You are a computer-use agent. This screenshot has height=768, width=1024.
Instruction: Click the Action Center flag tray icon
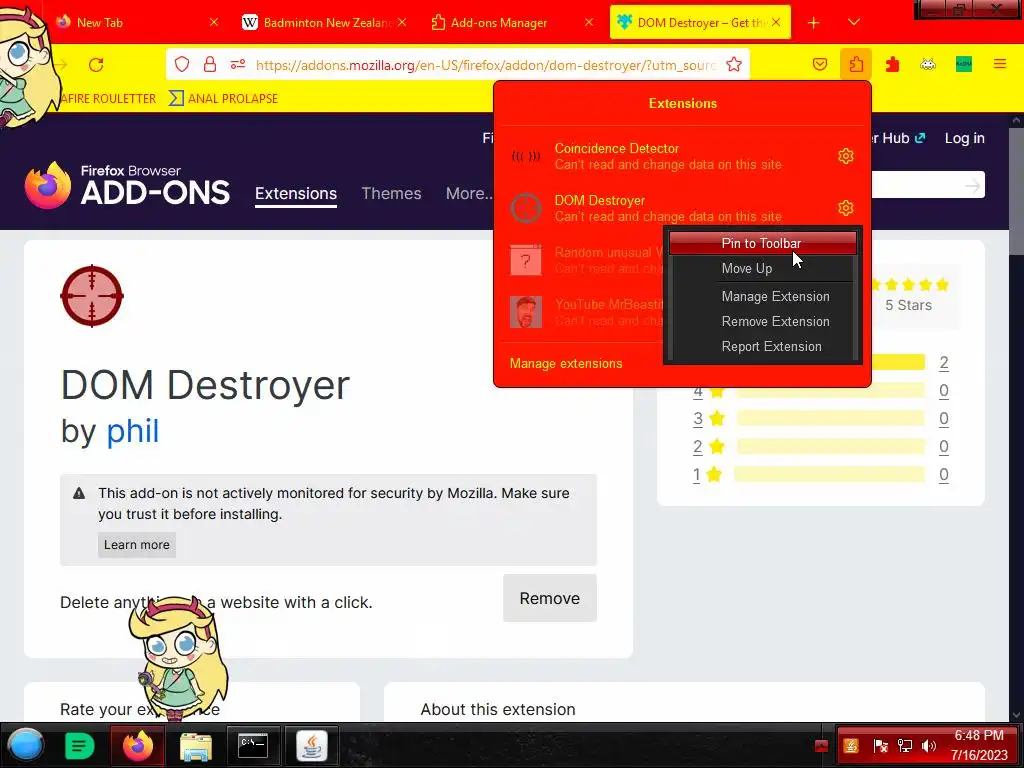click(880, 746)
